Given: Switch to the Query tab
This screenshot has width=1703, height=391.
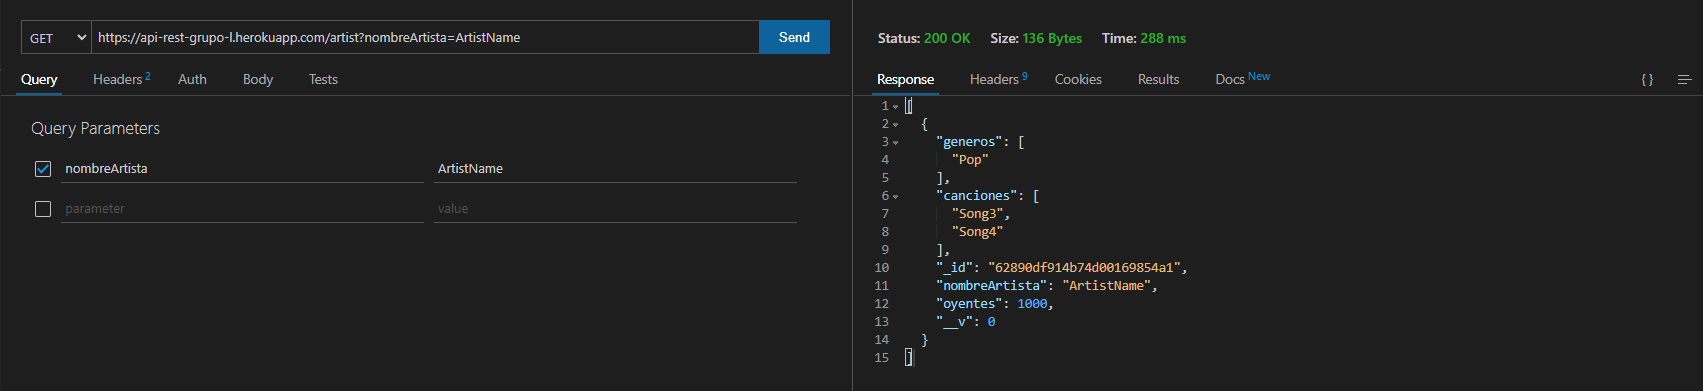Looking at the screenshot, I should pyautogui.click(x=39, y=79).
